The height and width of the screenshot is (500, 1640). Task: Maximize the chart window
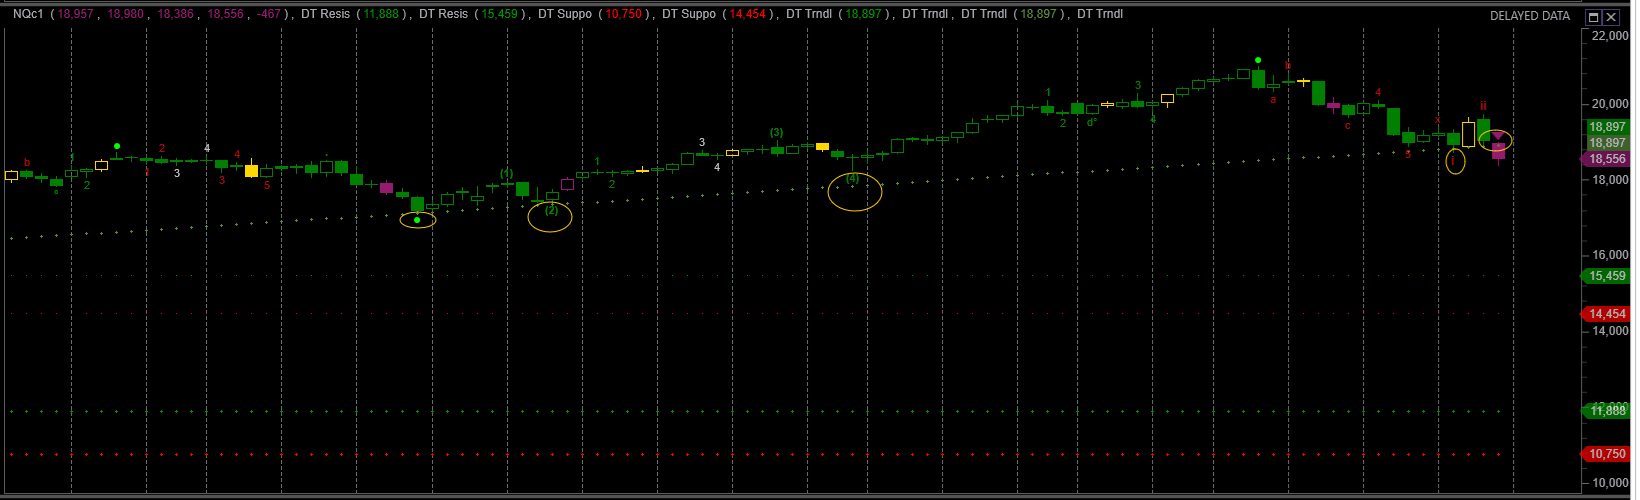pos(1594,17)
